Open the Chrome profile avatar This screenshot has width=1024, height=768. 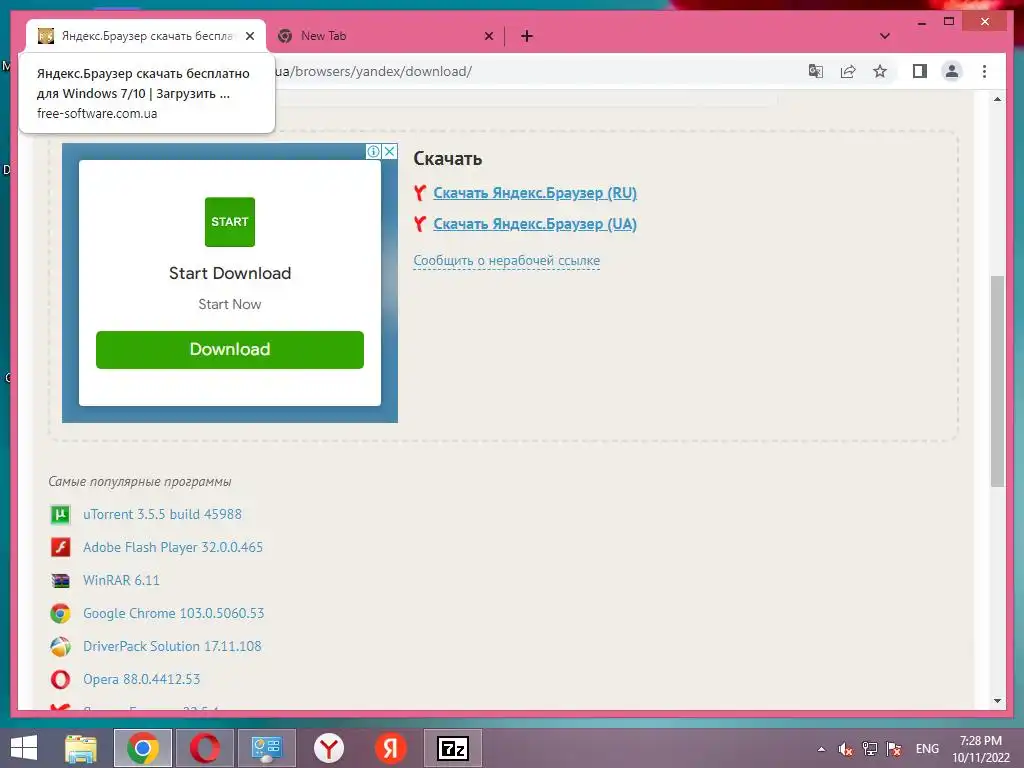[952, 71]
